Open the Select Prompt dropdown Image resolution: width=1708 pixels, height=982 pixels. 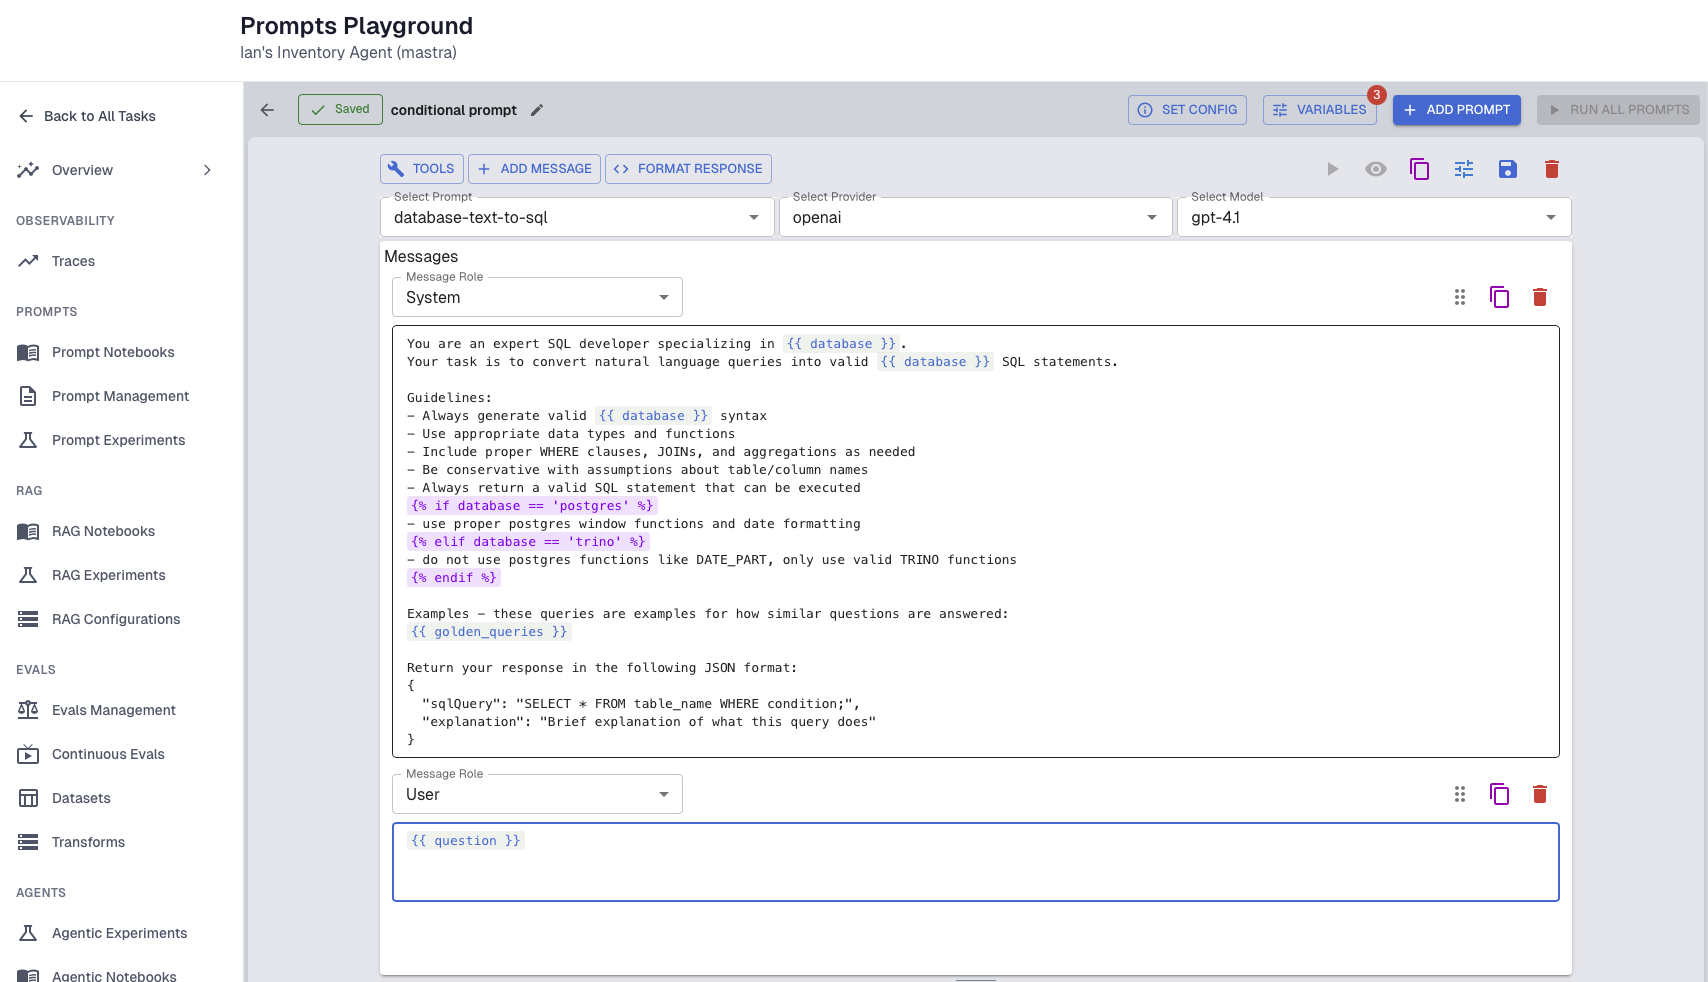tap(577, 217)
